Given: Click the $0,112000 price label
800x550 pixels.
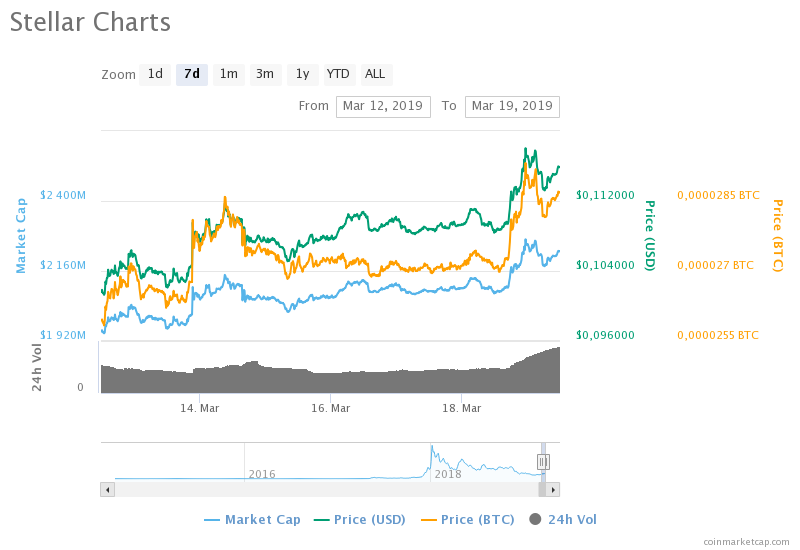Looking at the screenshot, I should click(x=605, y=195).
